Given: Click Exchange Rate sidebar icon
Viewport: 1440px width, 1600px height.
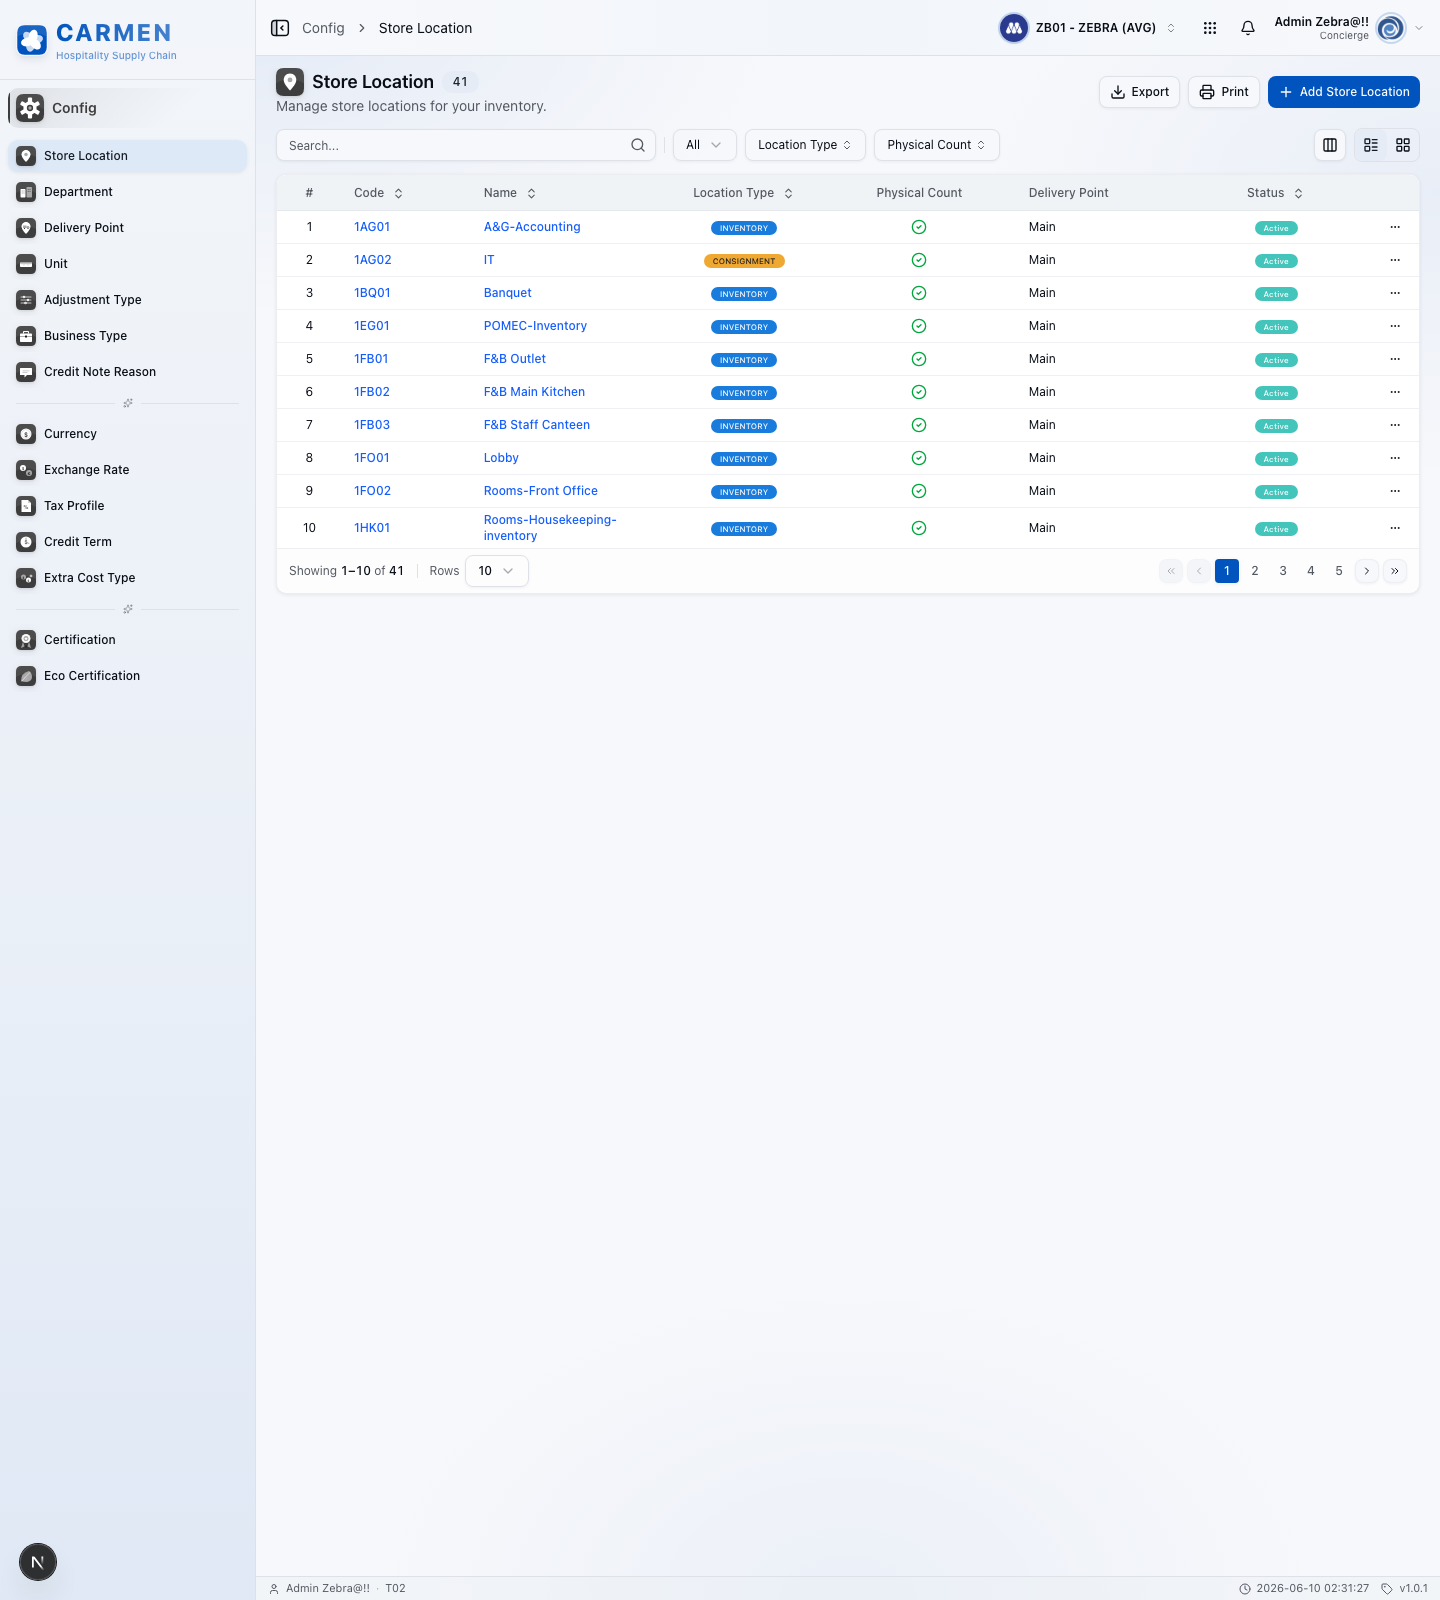Looking at the screenshot, I should click(x=27, y=470).
